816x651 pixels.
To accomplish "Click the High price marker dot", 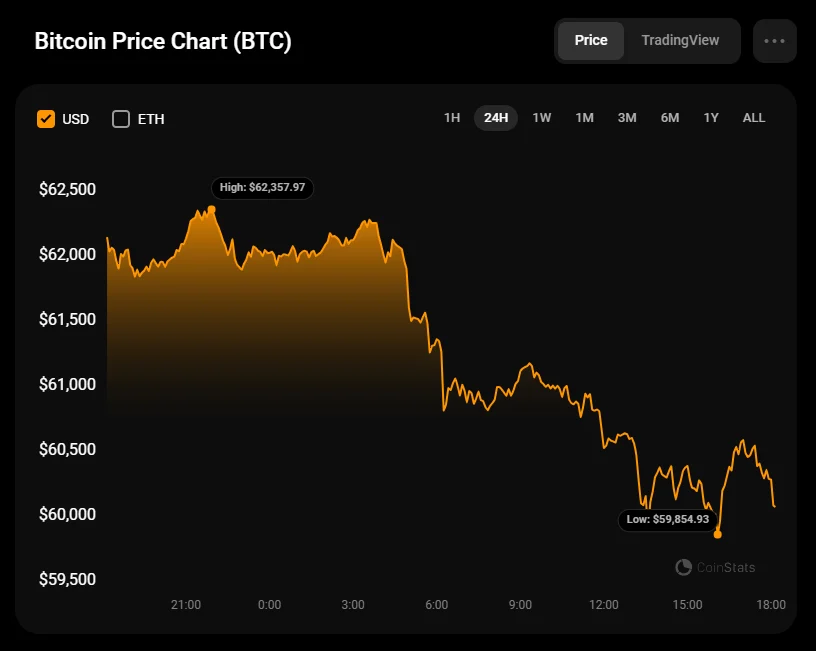I will click(212, 209).
